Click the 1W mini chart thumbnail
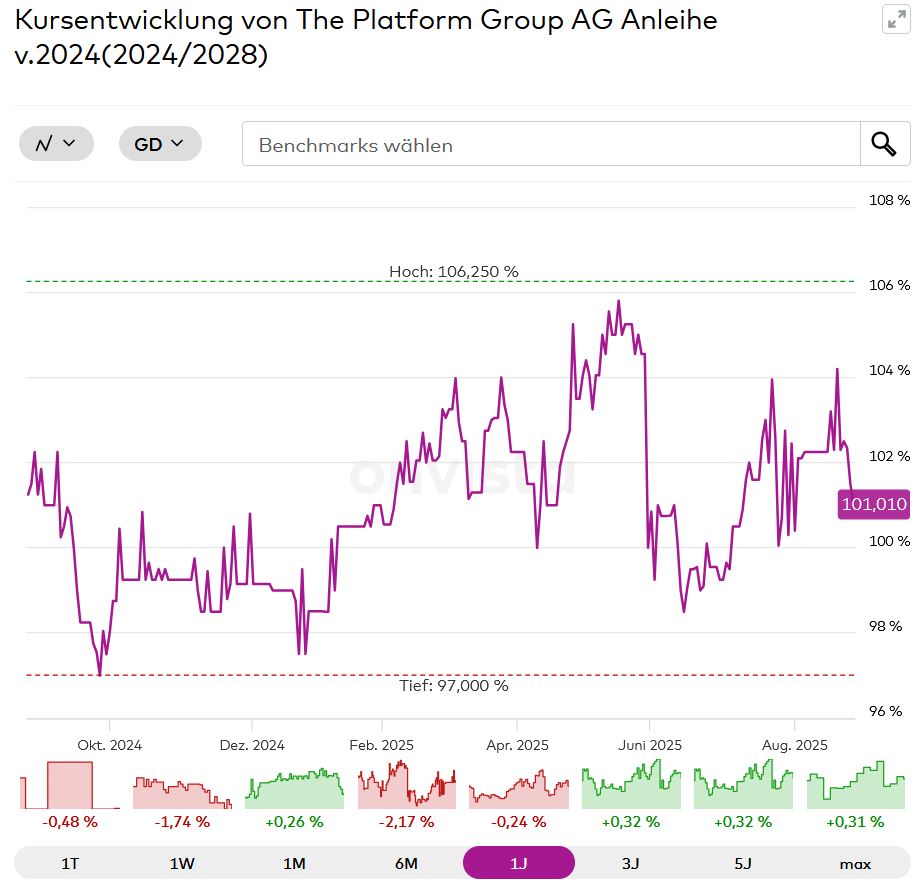 point(182,785)
